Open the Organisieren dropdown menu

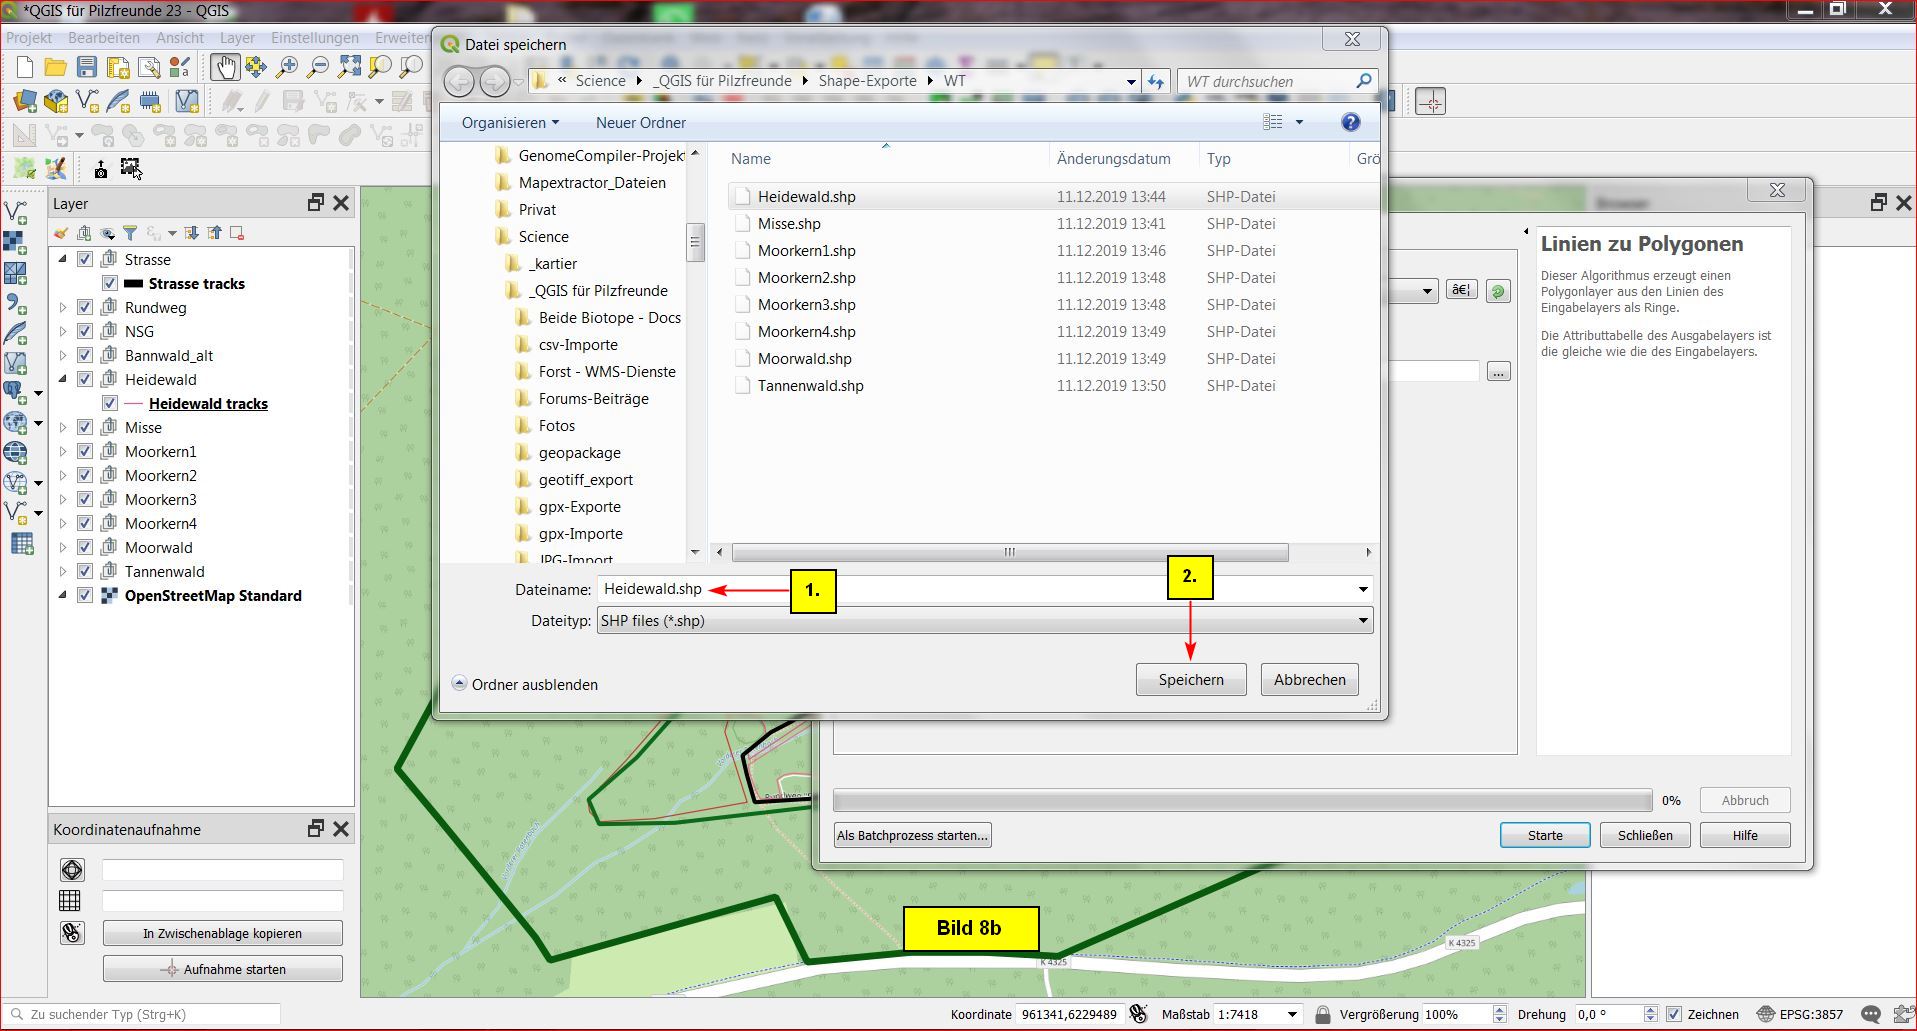pyautogui.click(x=510, y=123)
